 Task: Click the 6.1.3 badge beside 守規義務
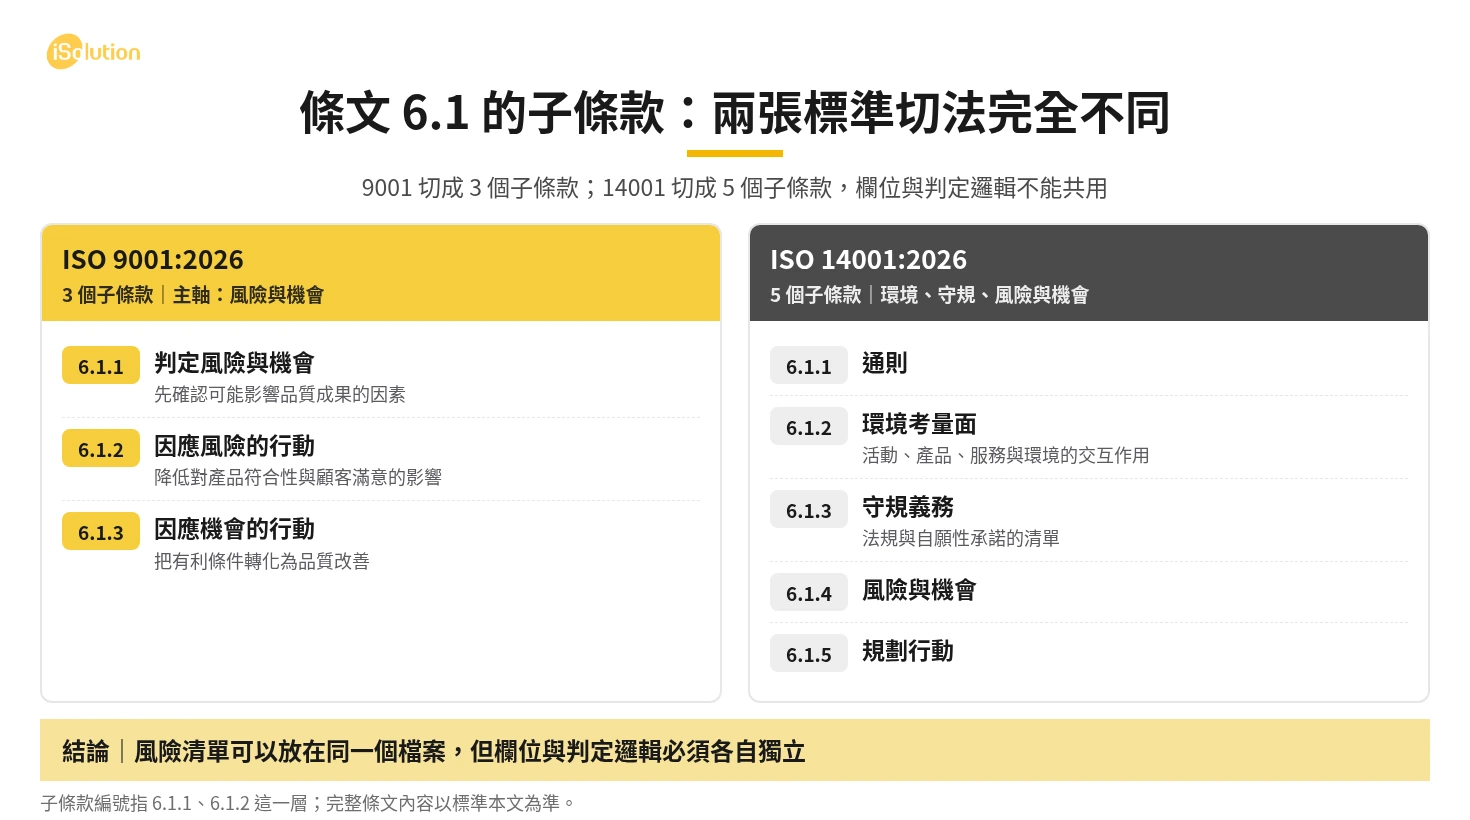coord(809,510)
